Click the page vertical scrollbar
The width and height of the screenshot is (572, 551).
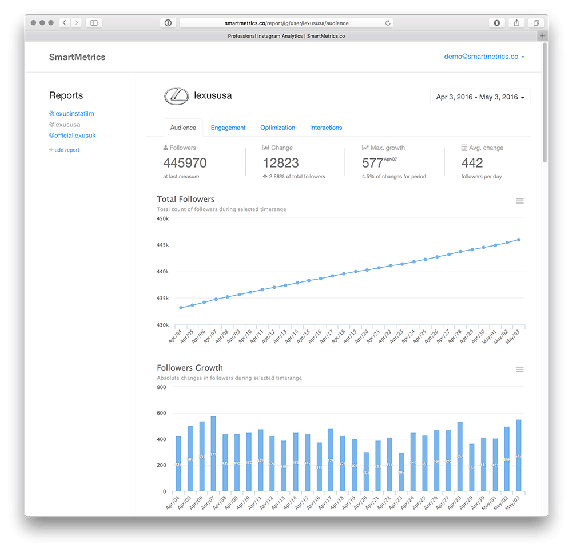tap(545, 102)
